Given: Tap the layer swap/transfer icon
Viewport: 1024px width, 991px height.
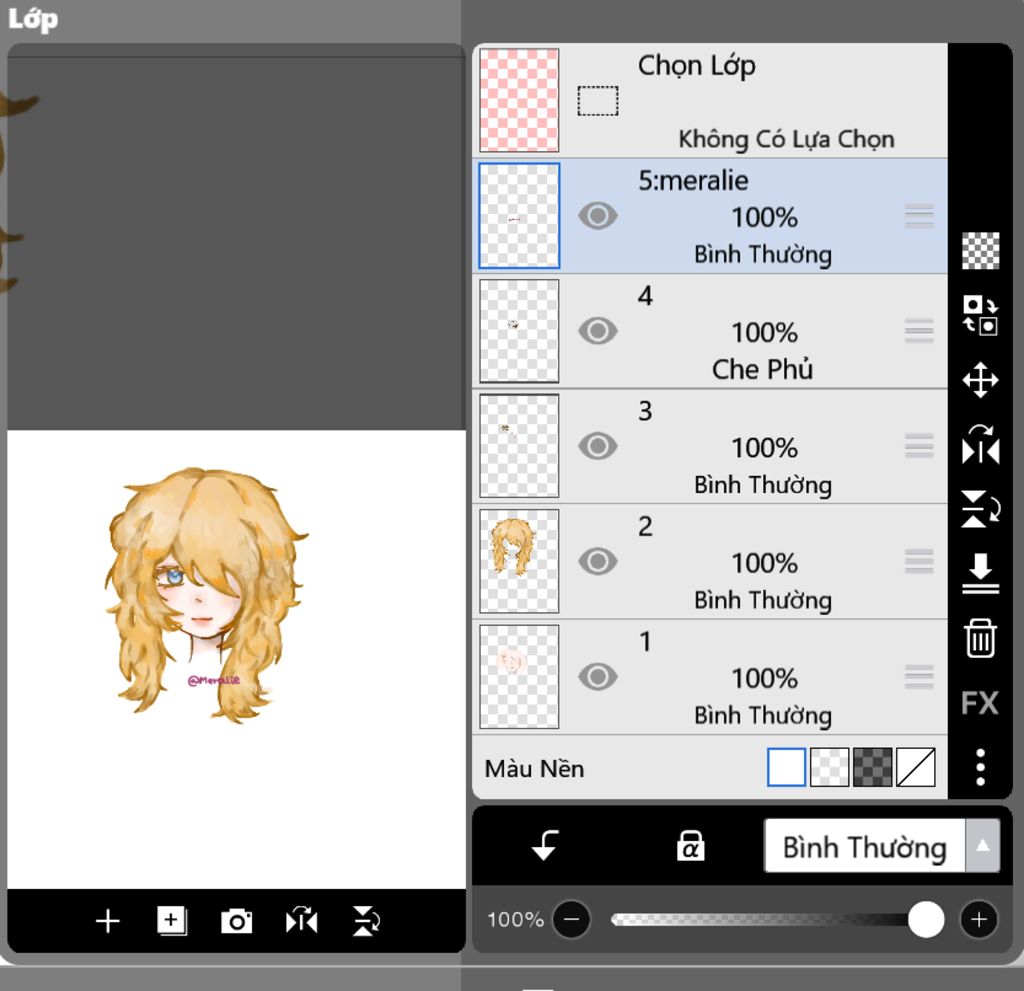Looking at the screenshot, I should tap(980, 315).
